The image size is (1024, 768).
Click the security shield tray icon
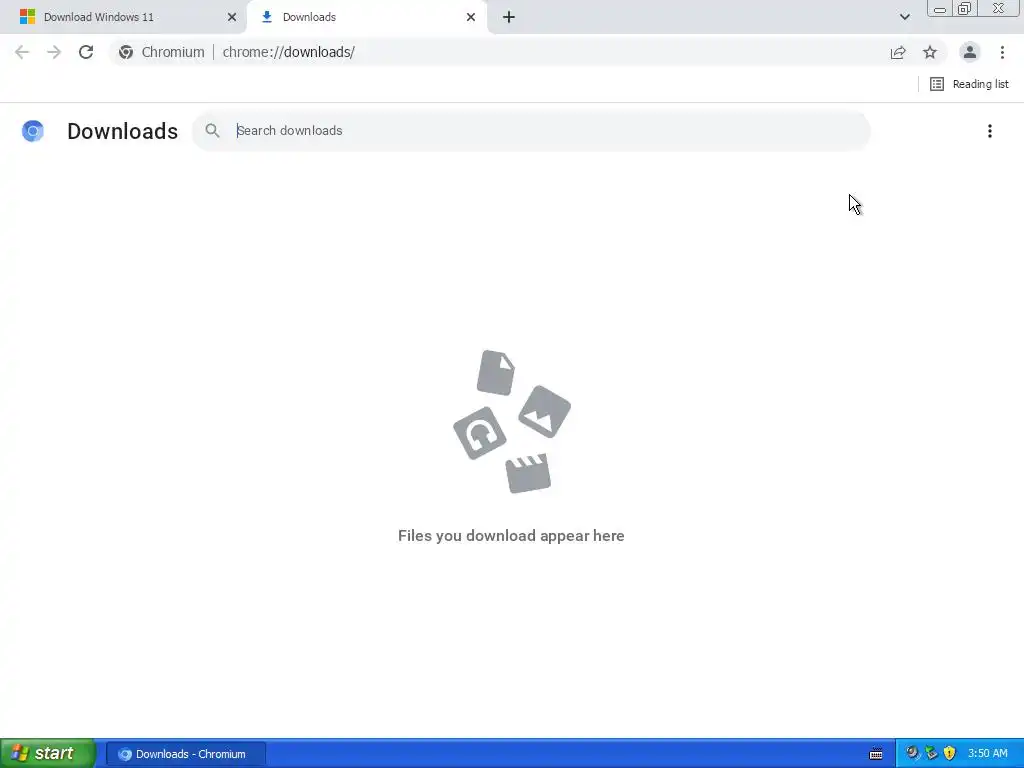click(950, 753)
